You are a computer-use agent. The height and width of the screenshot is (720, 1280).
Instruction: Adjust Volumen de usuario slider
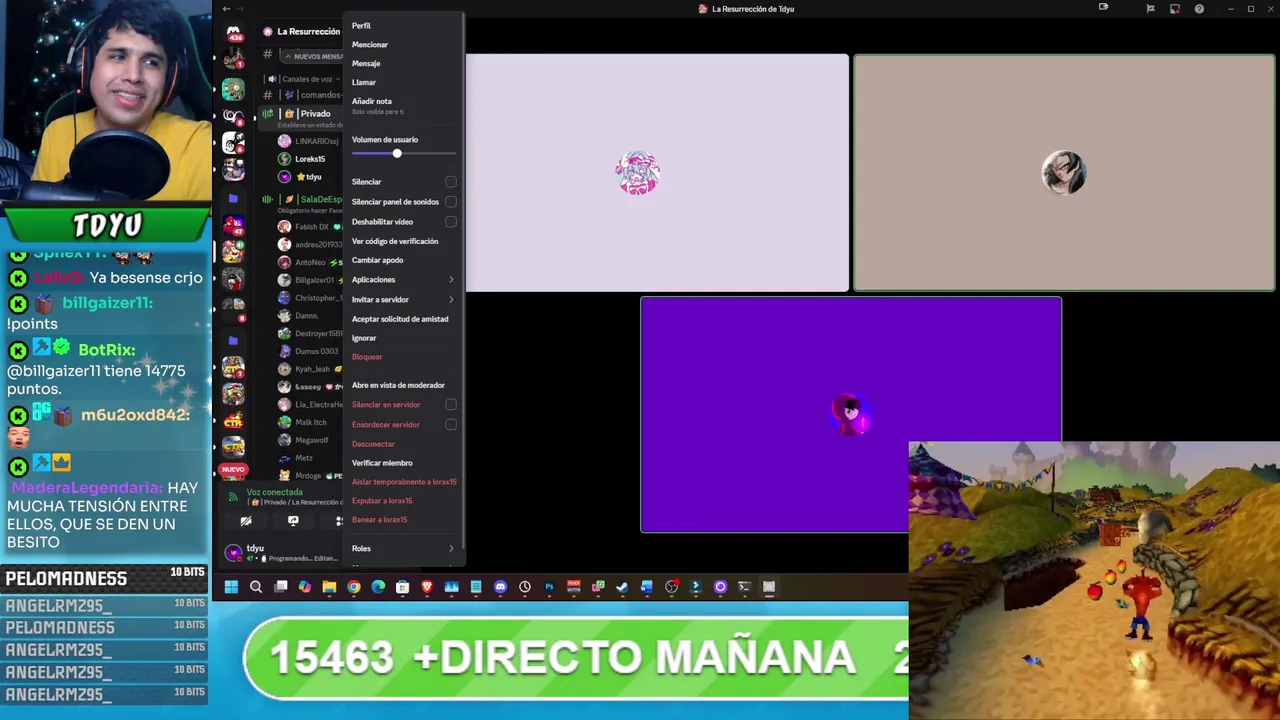(404, 153)
